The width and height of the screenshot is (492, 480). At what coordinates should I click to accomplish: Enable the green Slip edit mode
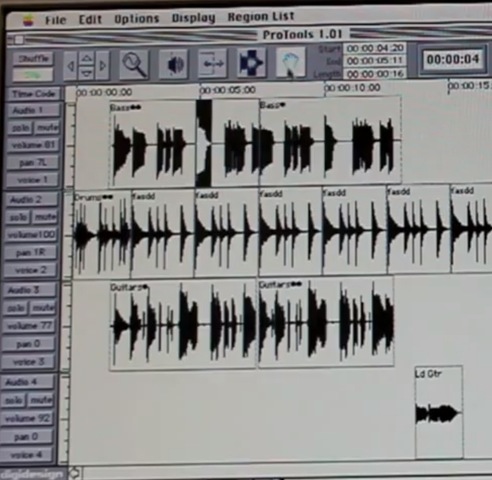coord(33,74)
